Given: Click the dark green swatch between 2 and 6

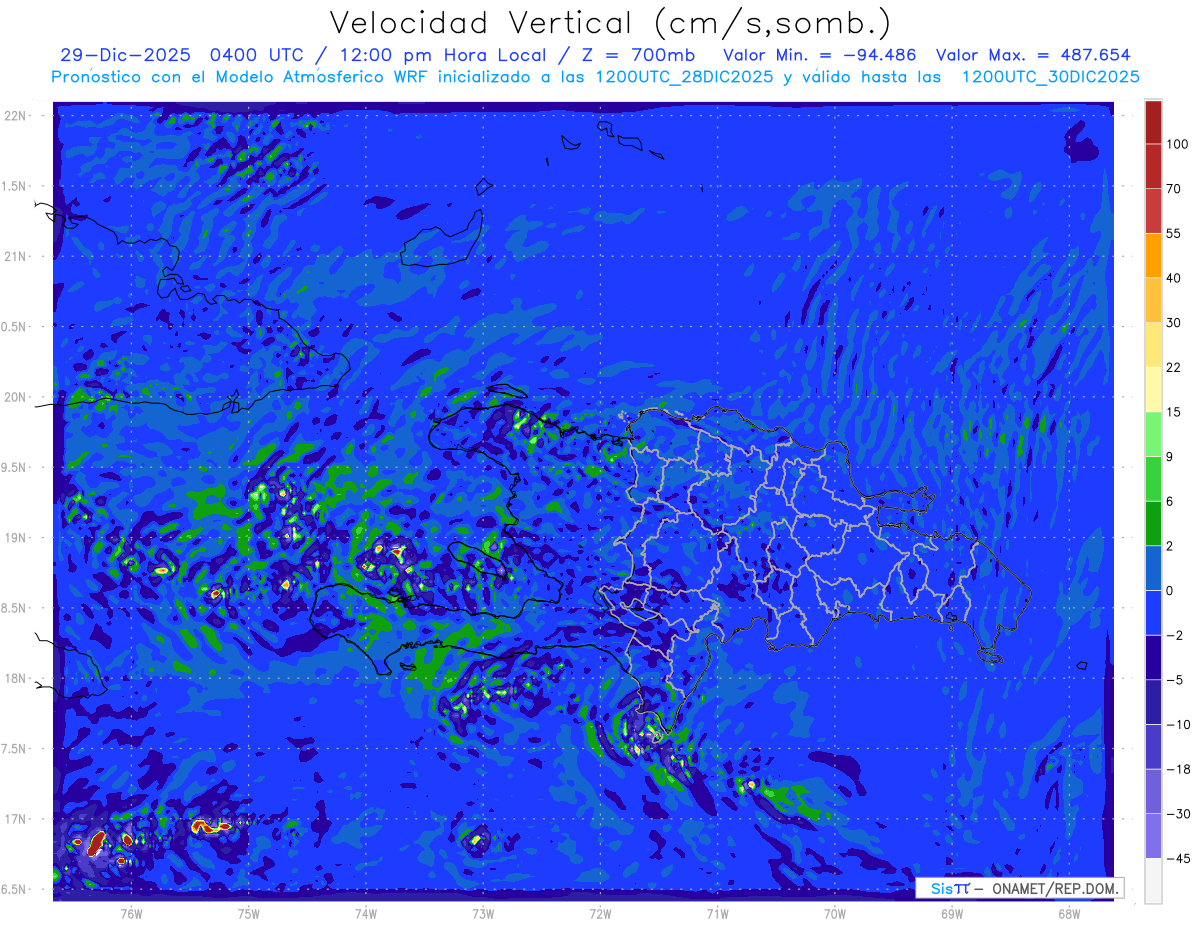Looking at the screenshot, I should (1153, 523).
